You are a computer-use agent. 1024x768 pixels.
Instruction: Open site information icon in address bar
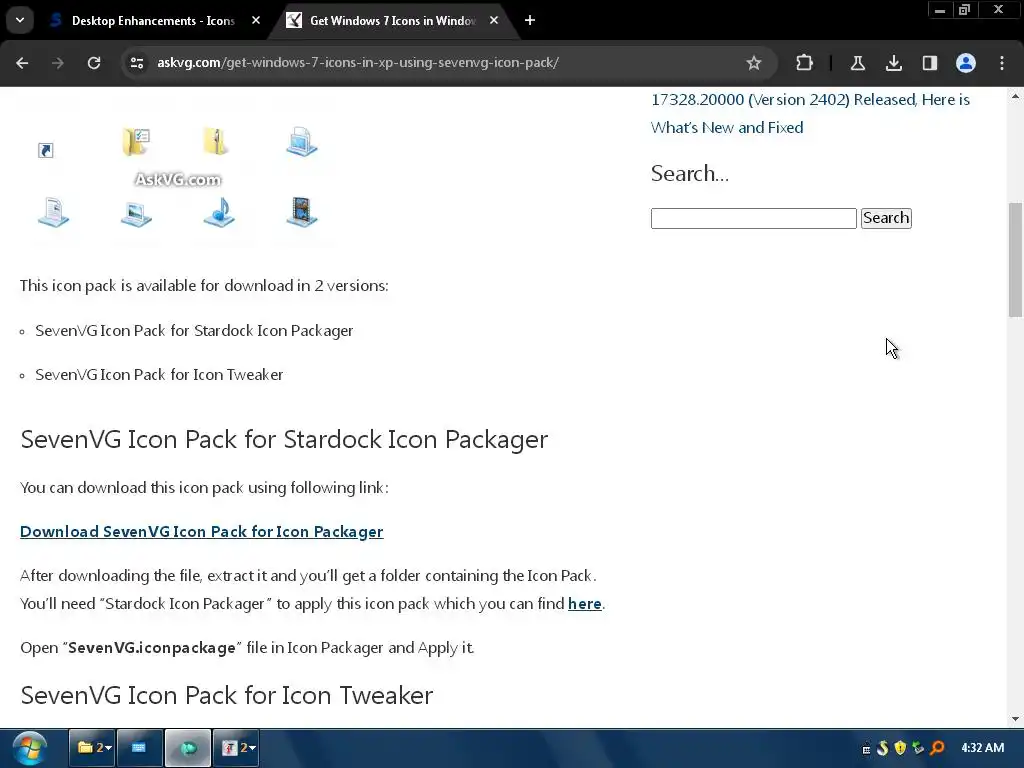[137, 63]
